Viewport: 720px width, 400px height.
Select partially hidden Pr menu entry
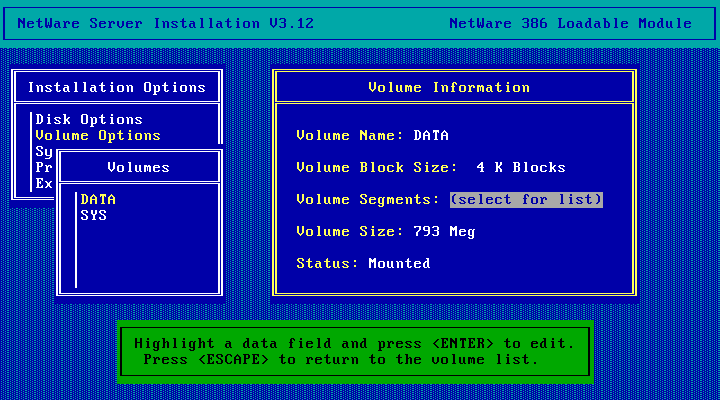click(x=44, y=168)
